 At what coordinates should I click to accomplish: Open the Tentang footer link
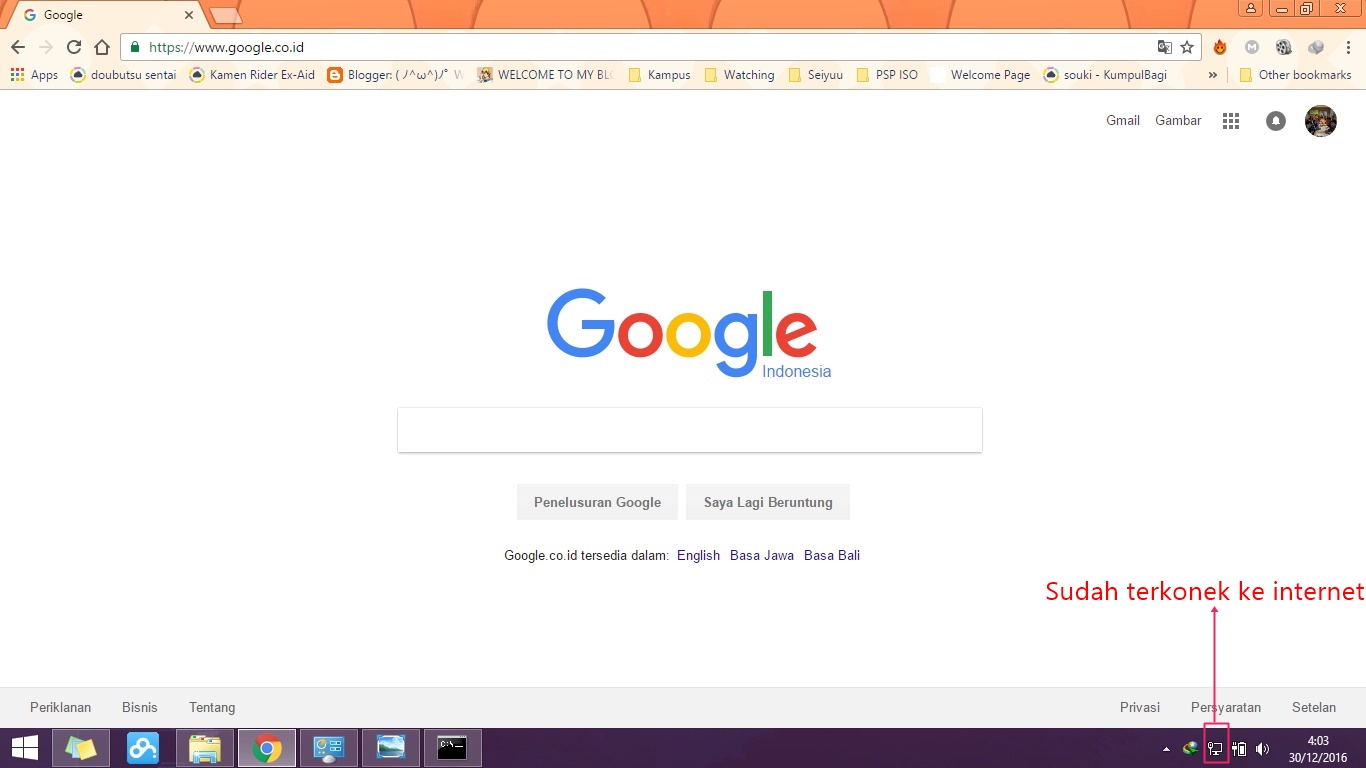click(x=212, y=707)
